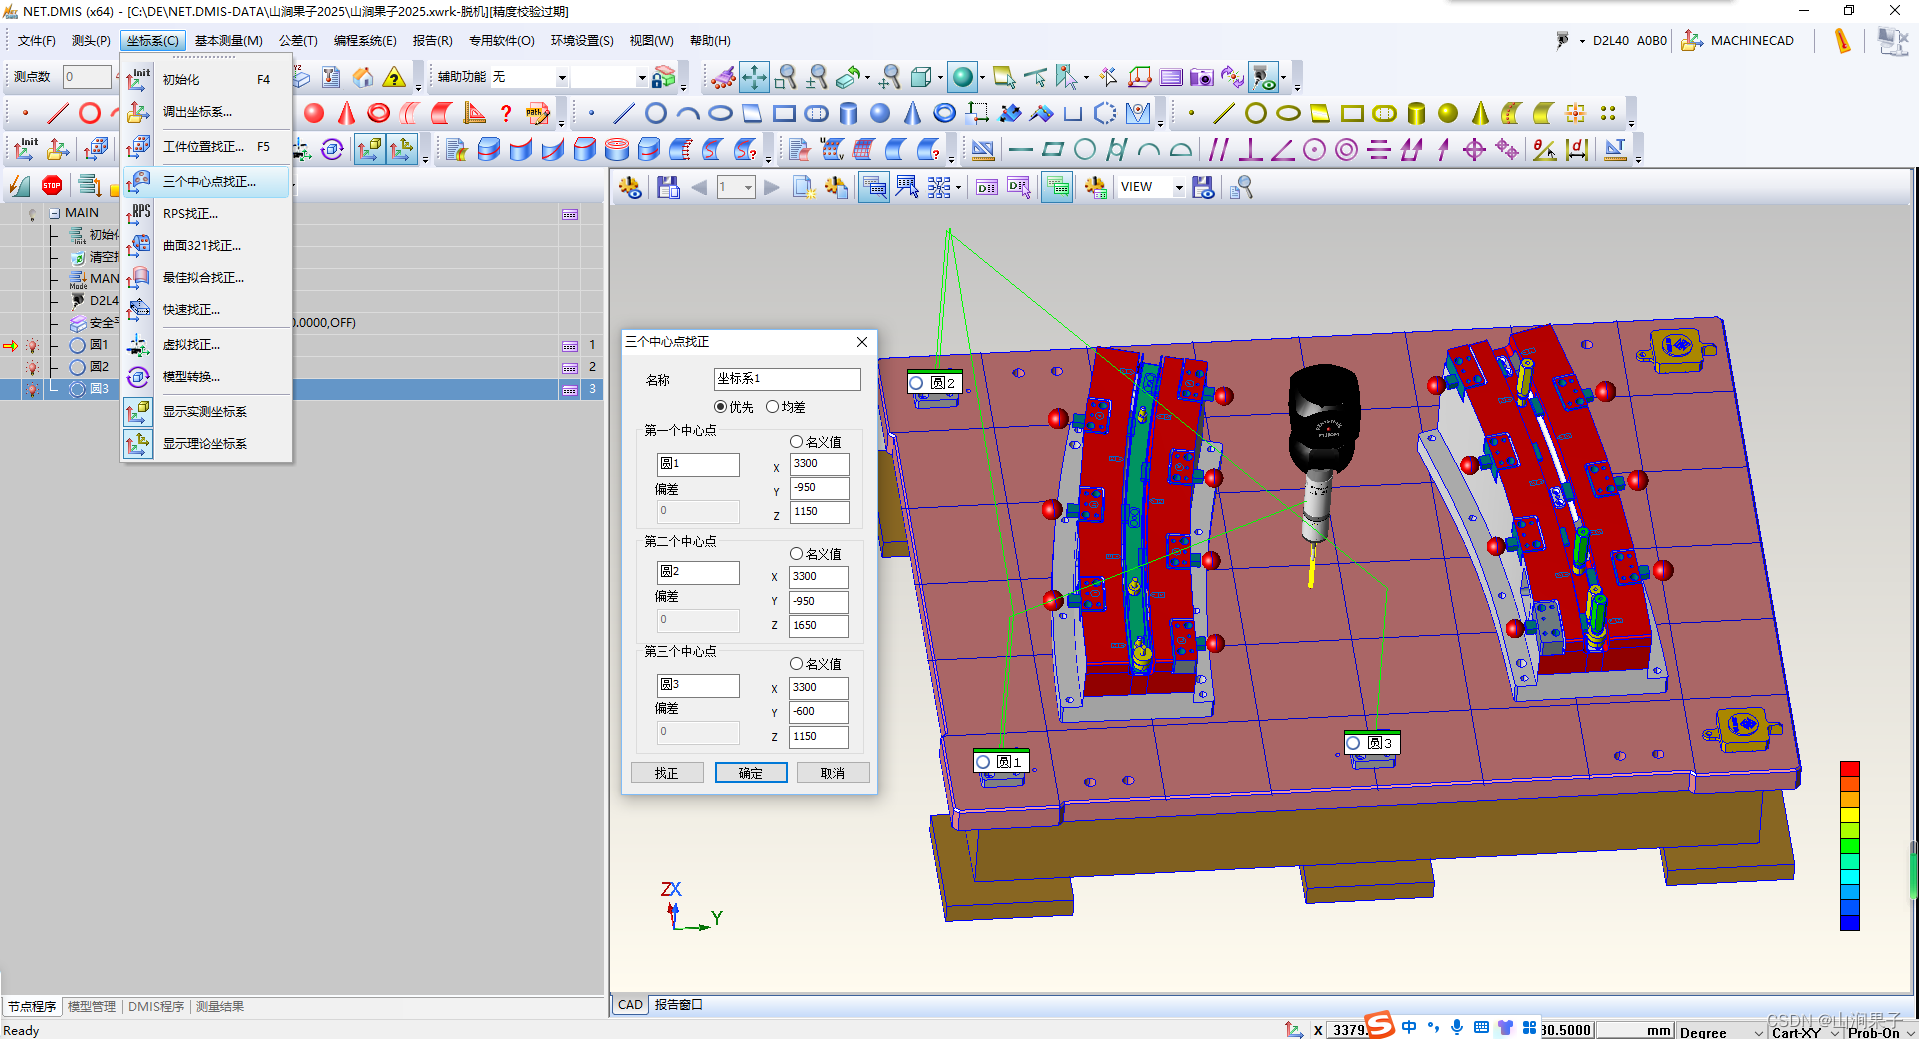Click the red STOP icon
The image size is (1919, 1039).
[x=52, y=185]
